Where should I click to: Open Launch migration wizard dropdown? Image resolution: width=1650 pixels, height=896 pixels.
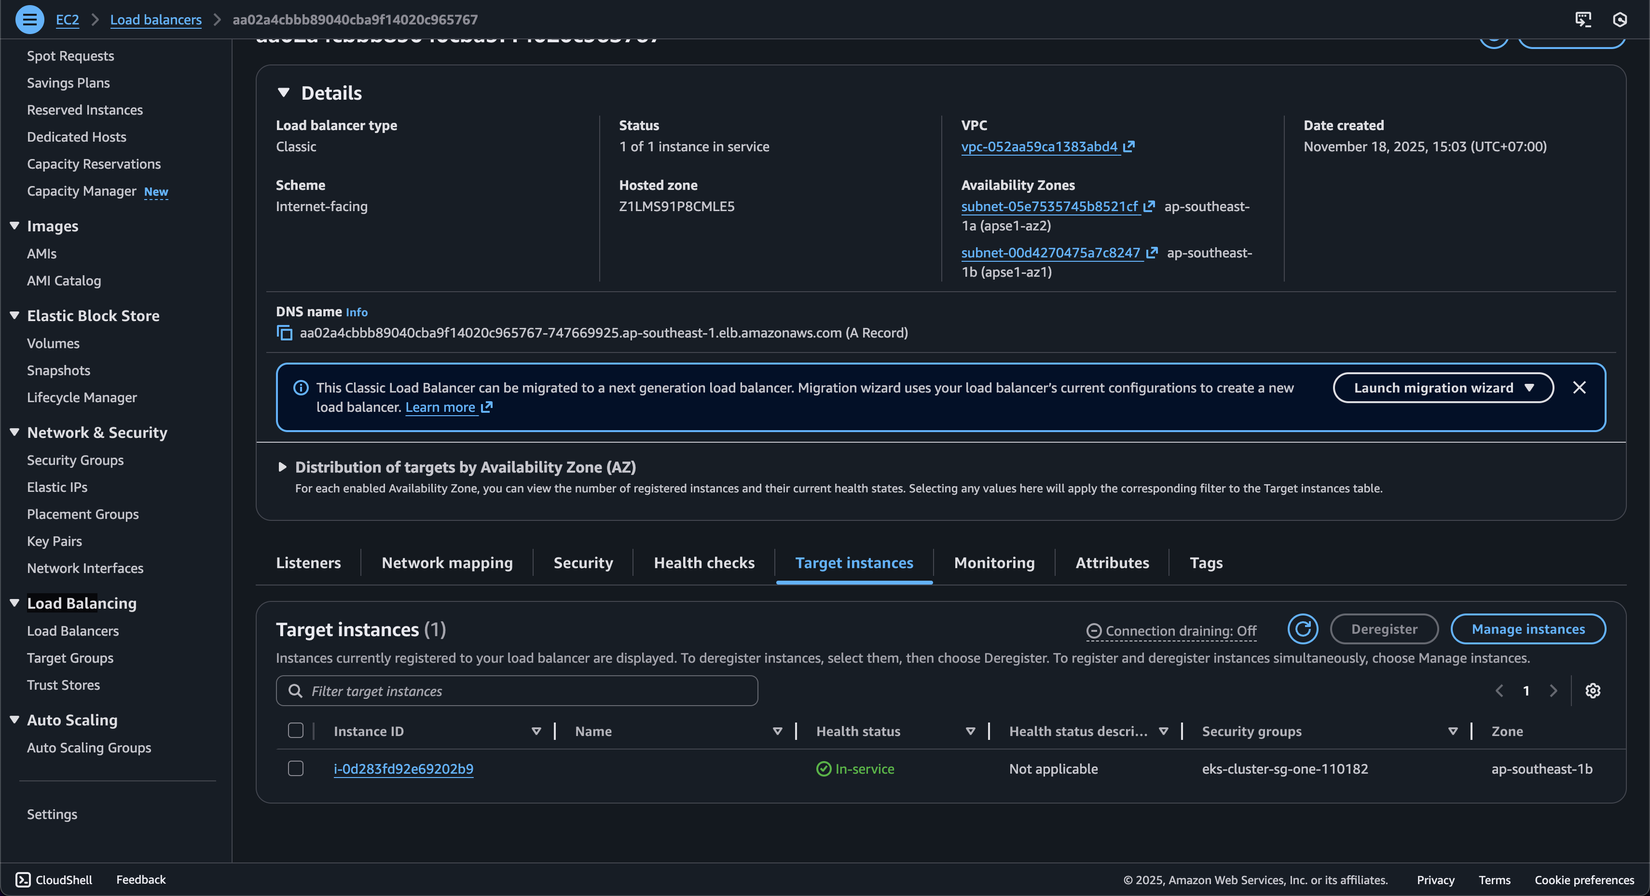coord(1443,388)
